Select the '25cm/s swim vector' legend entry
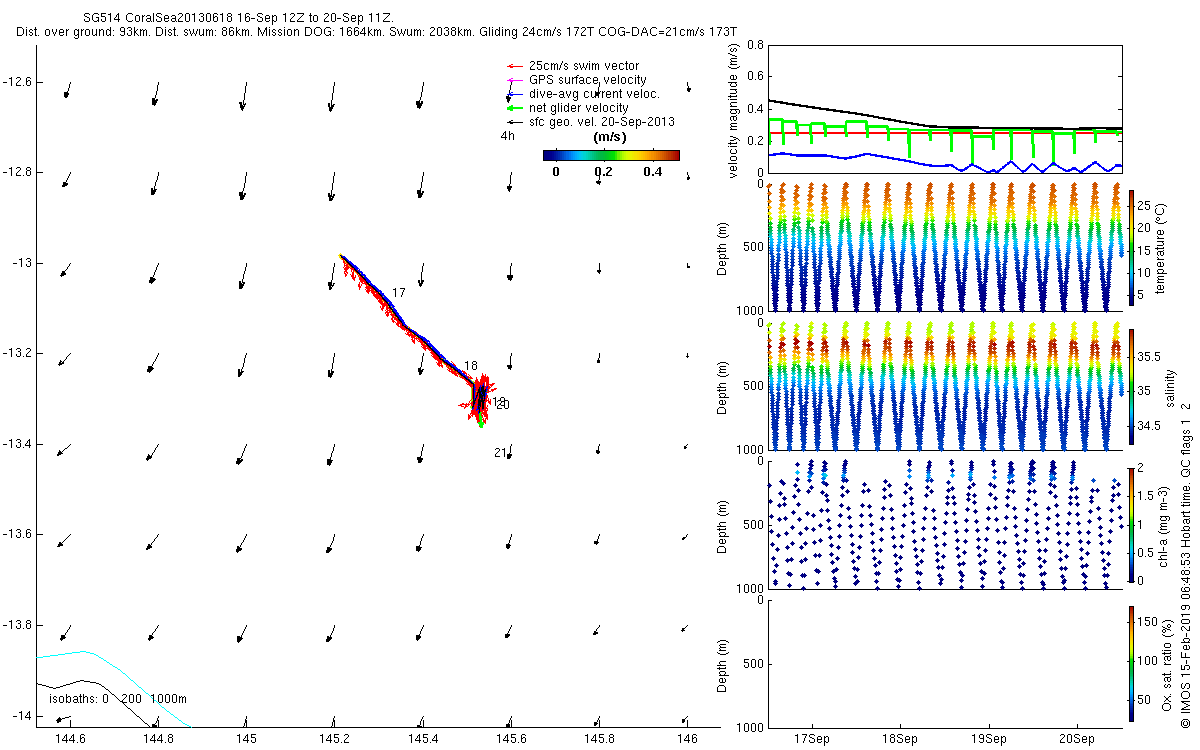This screenshot has width=1200, height=750. click(x=583, y=66)
